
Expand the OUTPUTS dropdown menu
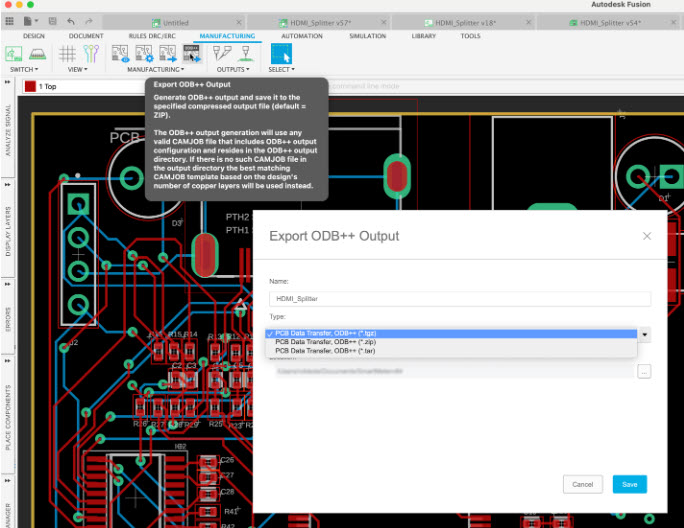click(232, 70)
